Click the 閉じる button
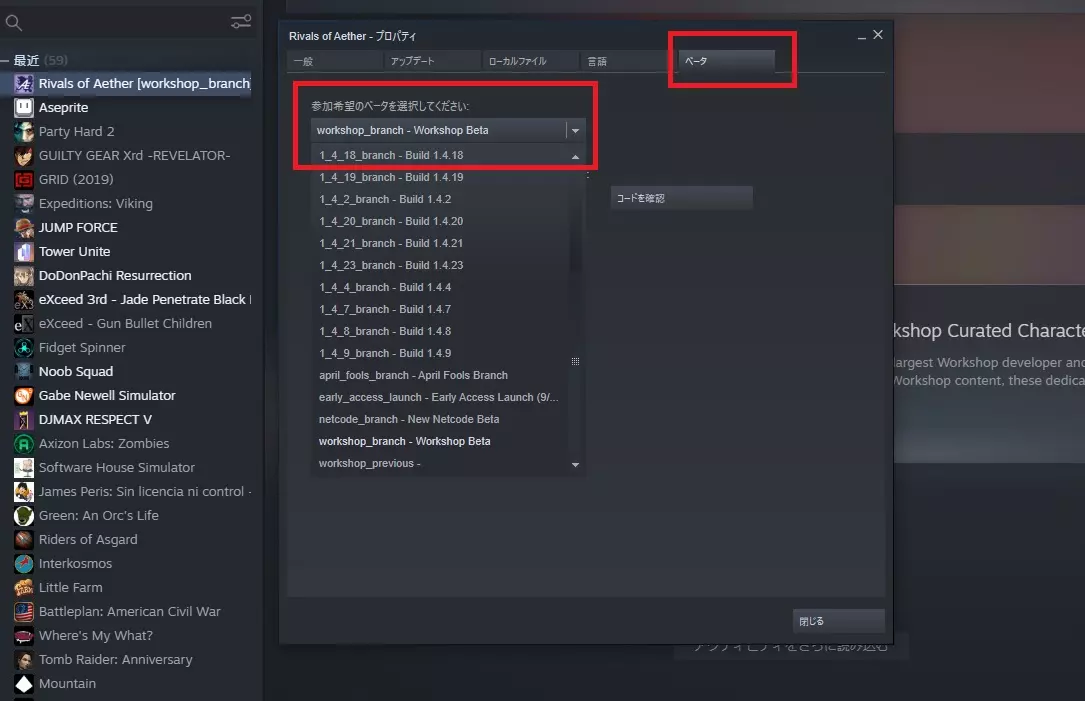This screenshot has width=1085, height=701. [x=838, y=621]
